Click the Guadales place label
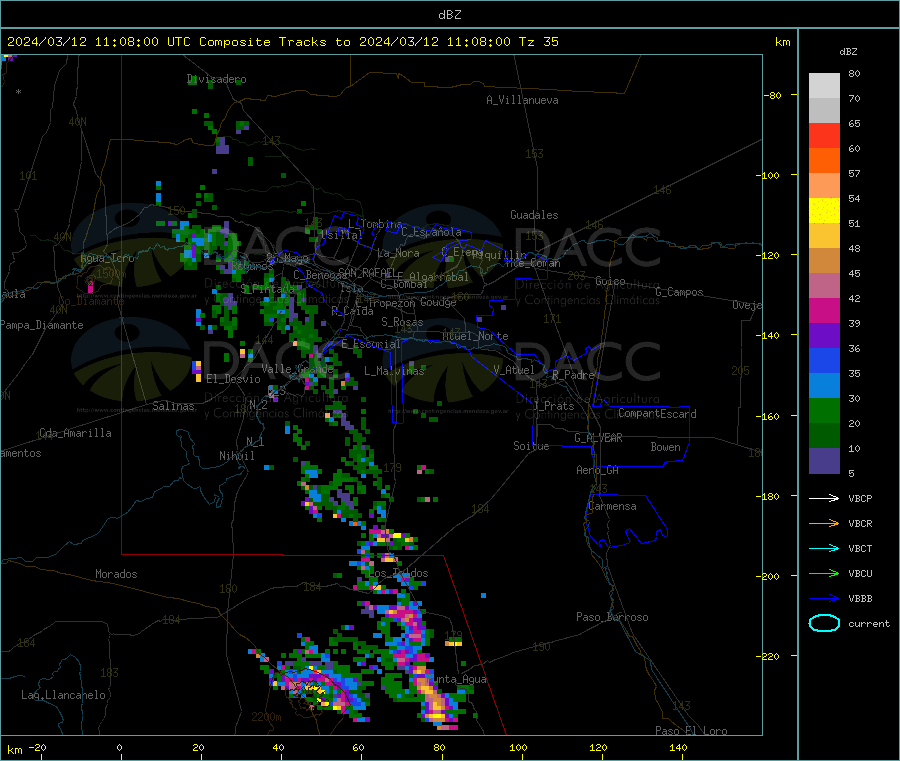Viewport: 900px width, 761px height. [x=534, y=215]
